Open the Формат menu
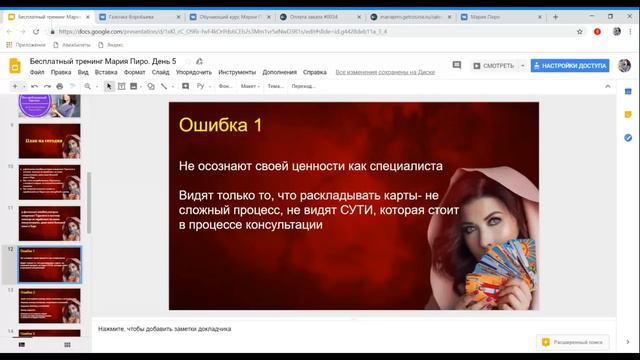Image resolution: width=640 pixels, height=360 pixels. (135, 72)
